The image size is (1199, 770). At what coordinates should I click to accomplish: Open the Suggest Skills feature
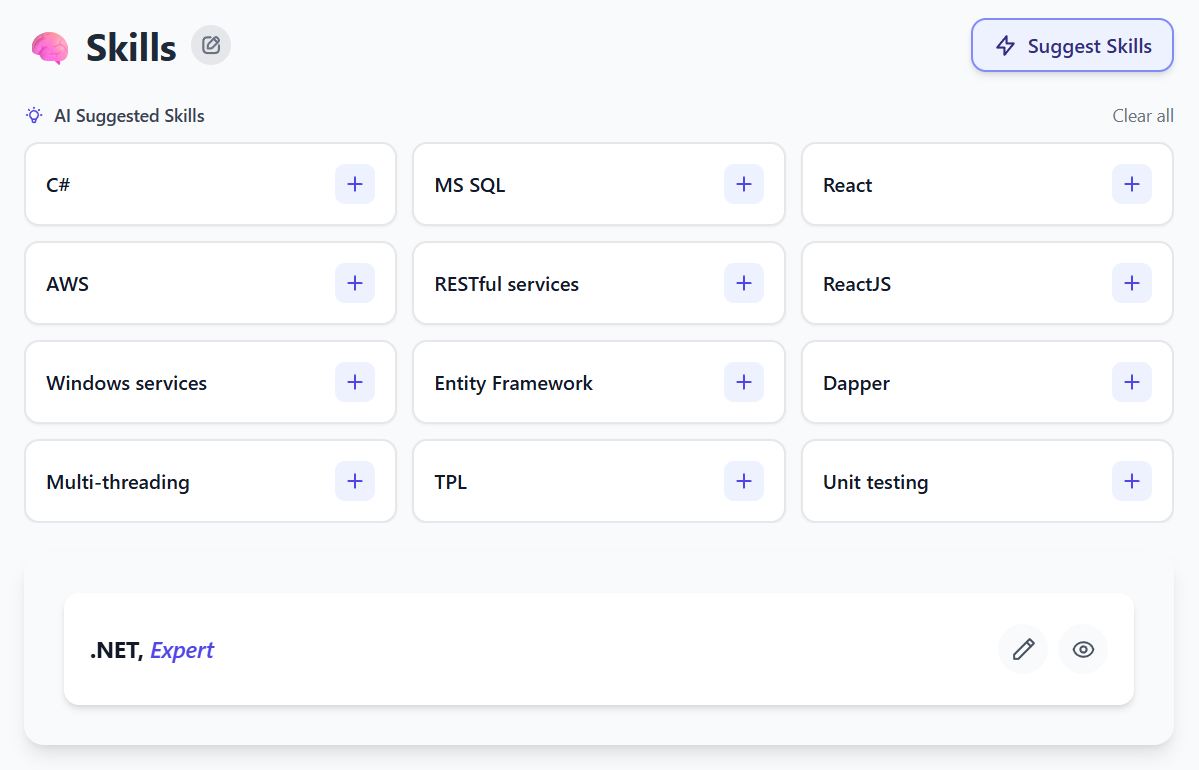click(x=1071, y=45)
